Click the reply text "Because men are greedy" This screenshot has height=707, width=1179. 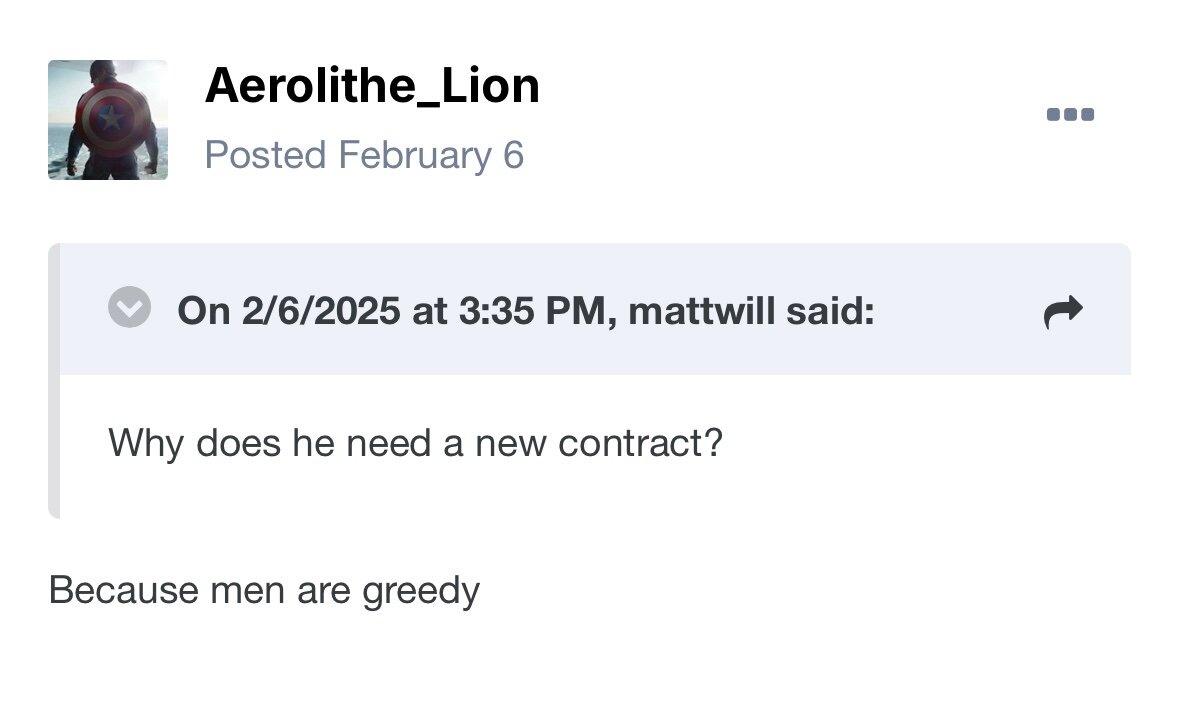[x=264, y=590]
